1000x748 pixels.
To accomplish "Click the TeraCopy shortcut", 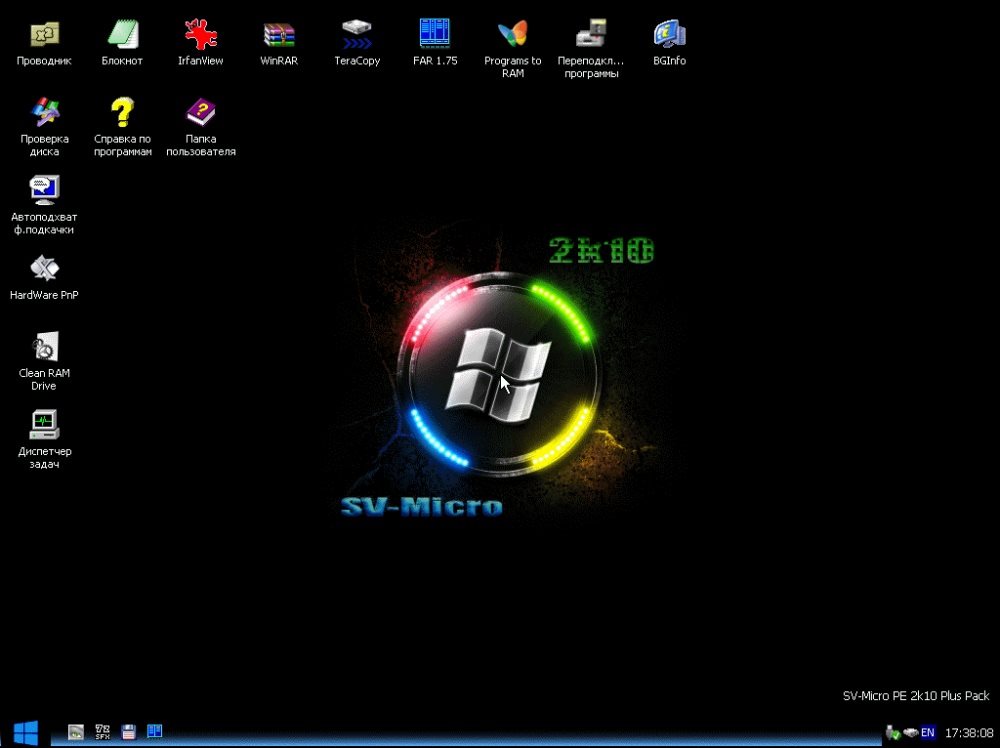I will 356,35.
